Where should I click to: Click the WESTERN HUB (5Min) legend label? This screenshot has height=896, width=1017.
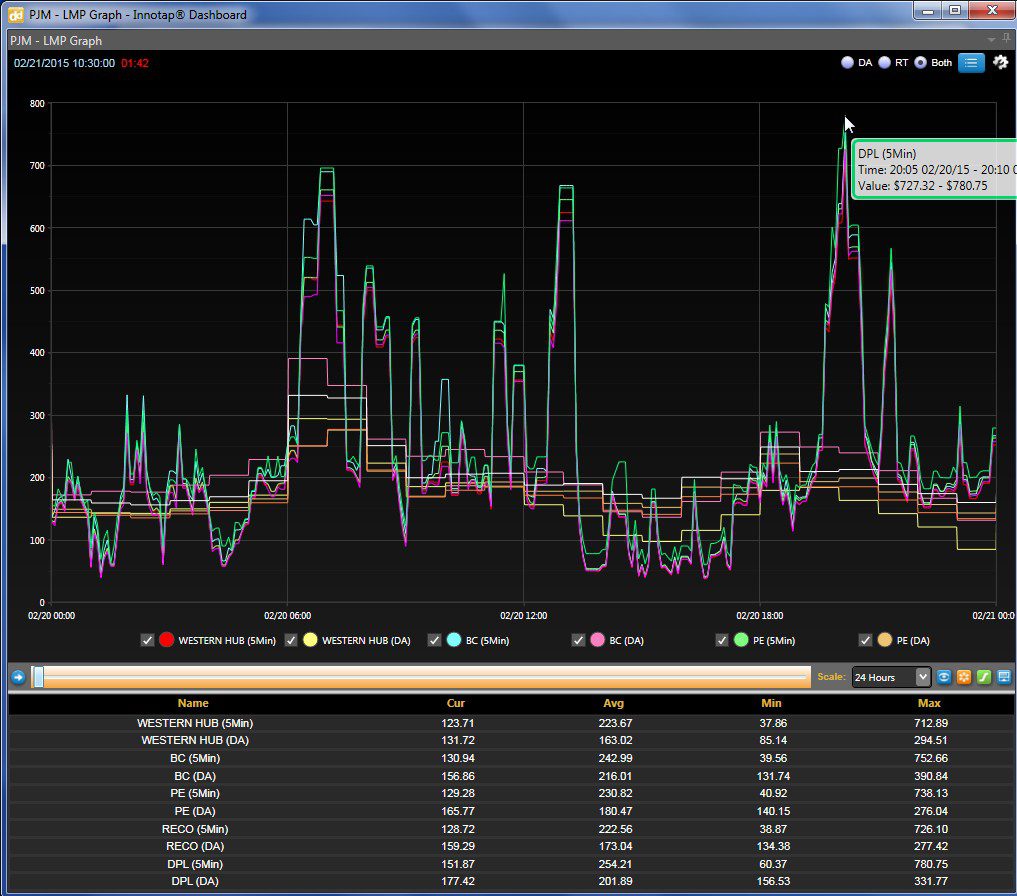227,641
